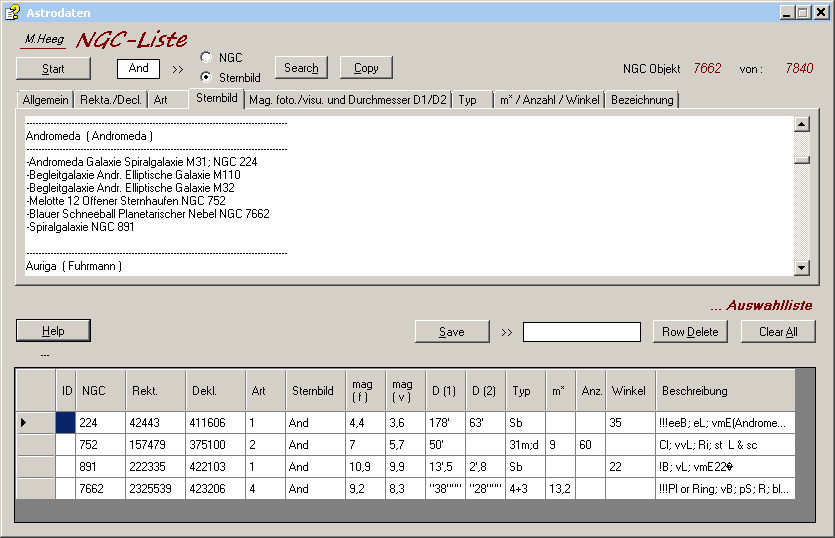This screenshot has height=538, width=835.
Task: Click the M.Heeg author label
Action: click(x=44, y=39)
